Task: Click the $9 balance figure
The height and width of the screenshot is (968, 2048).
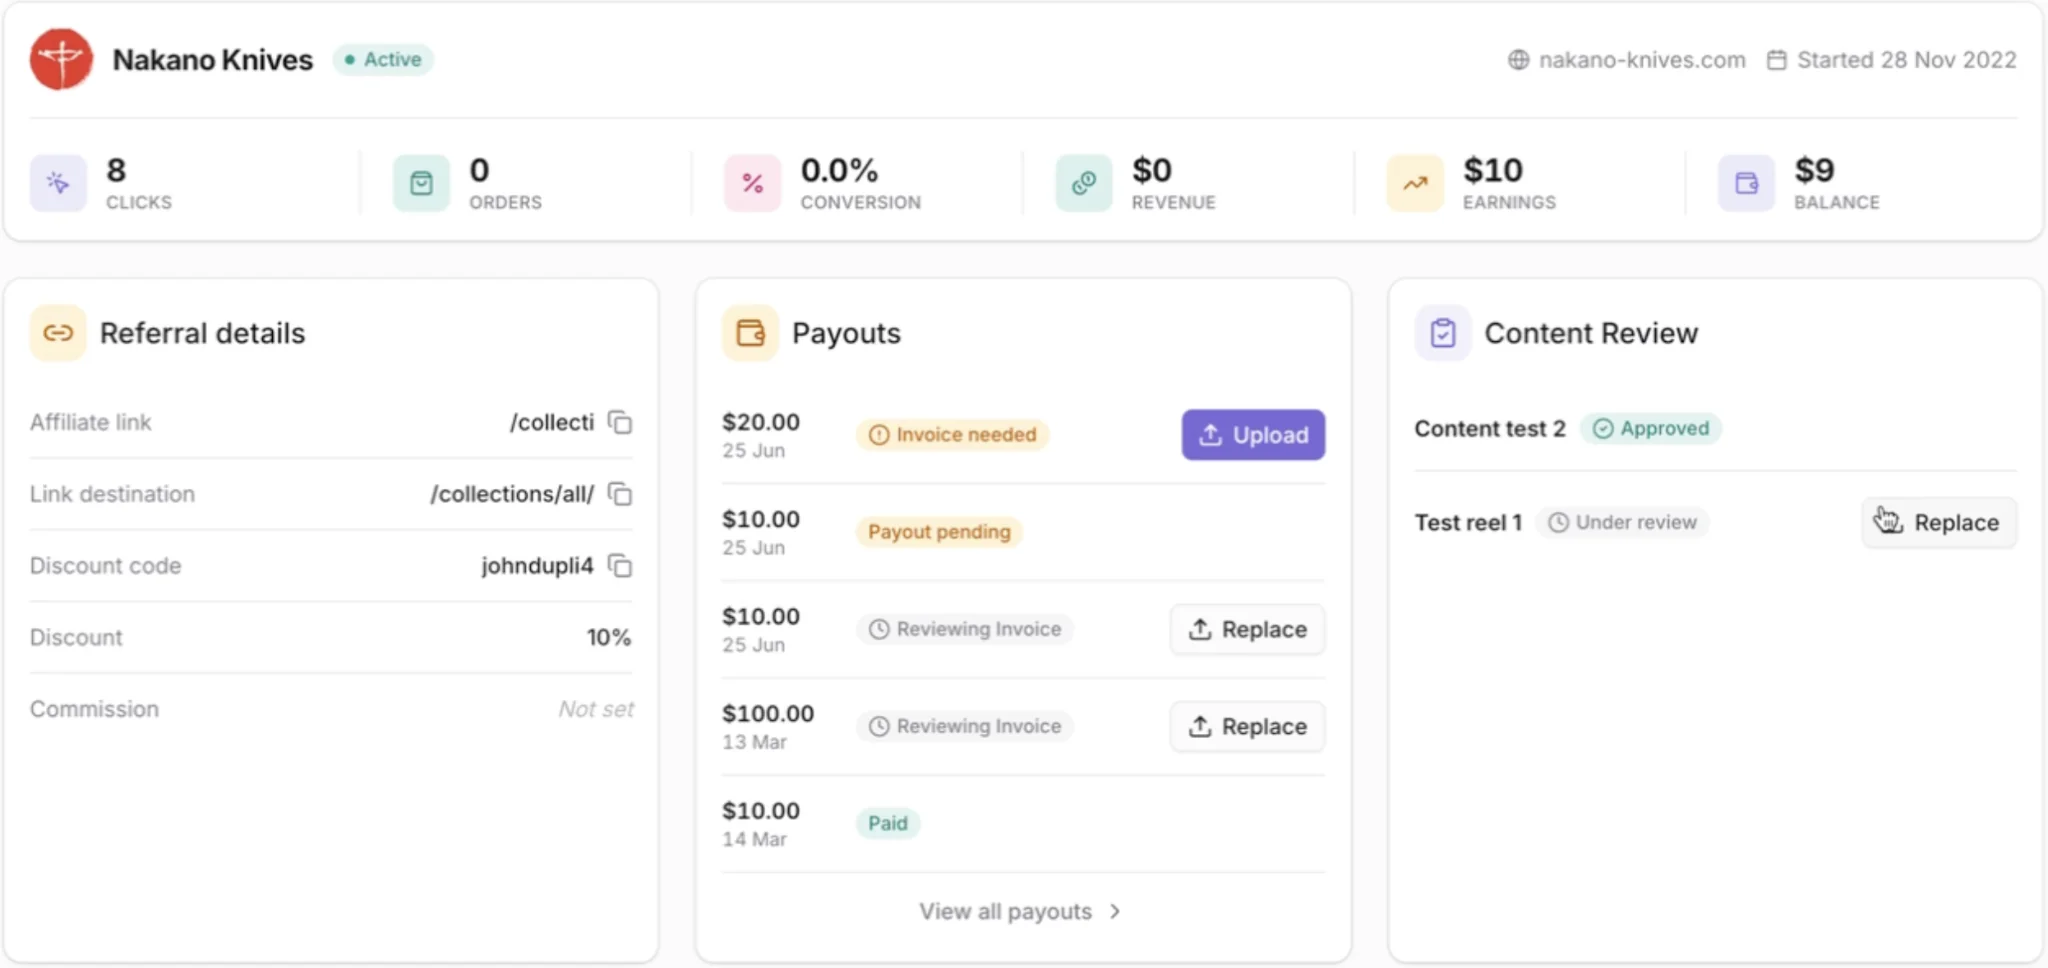Action: (x=1814, y=170)
